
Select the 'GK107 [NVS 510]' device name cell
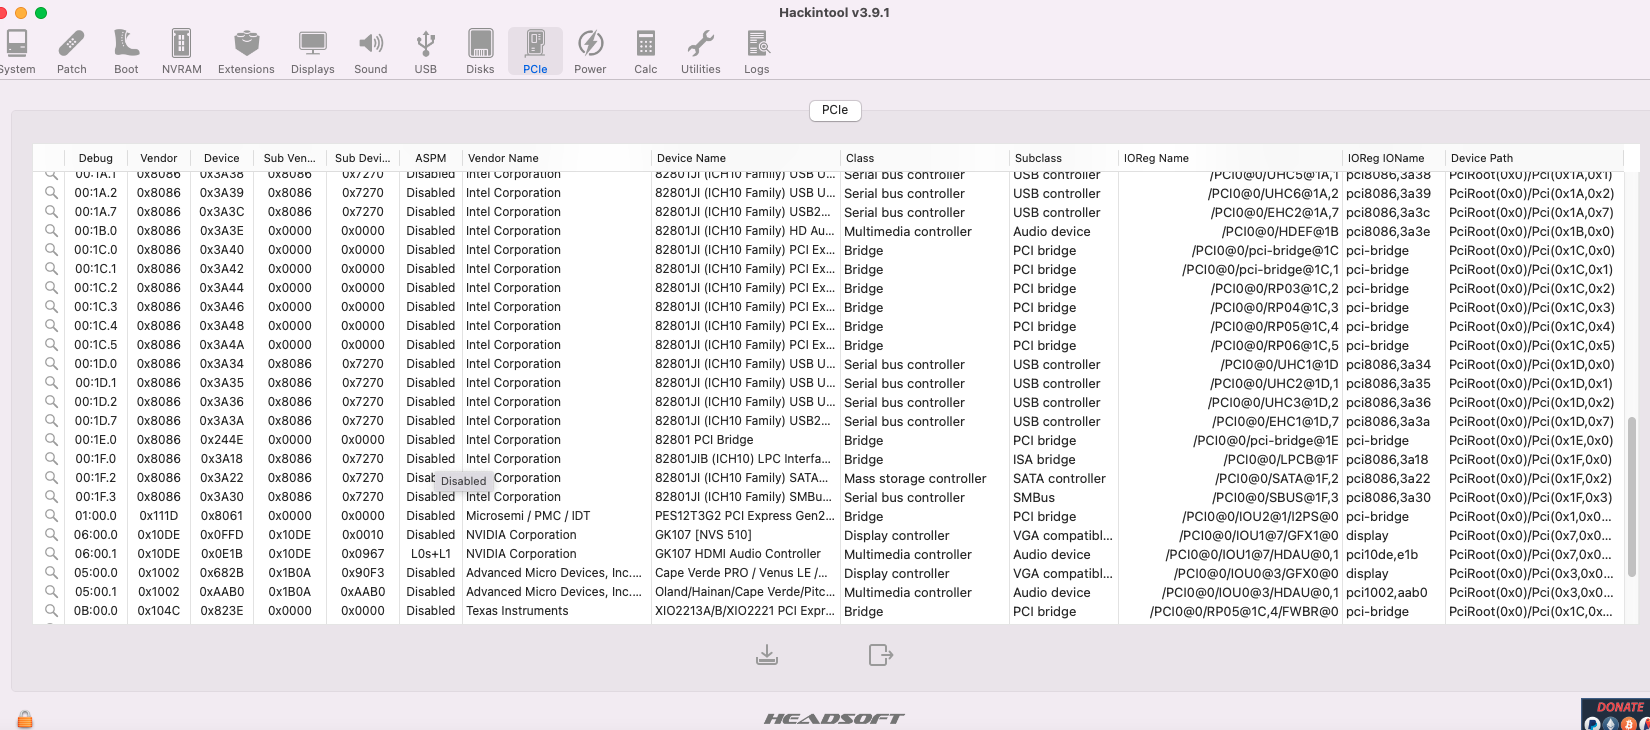(704, 535)
